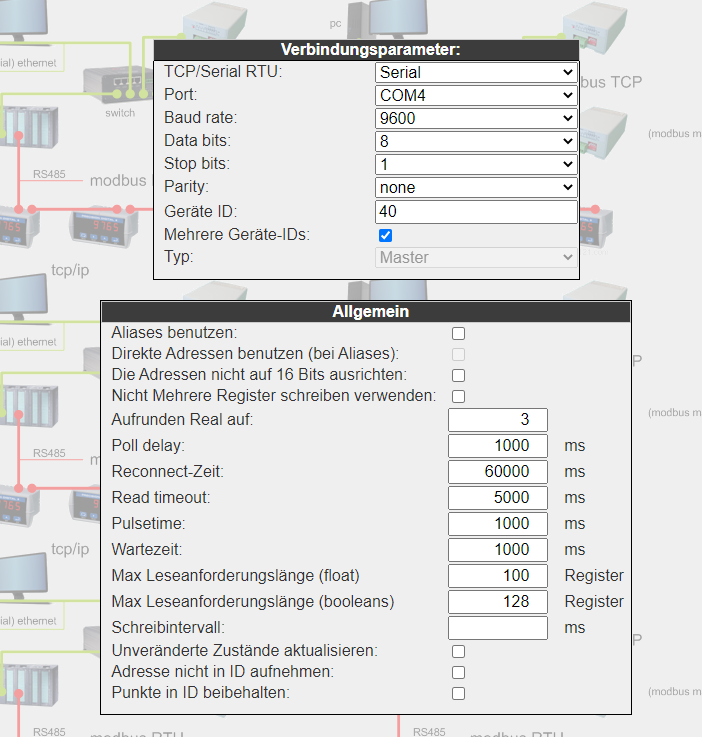Uncheck the Mehrere Geräte-IDs checkbox

[x=385, y=235]
